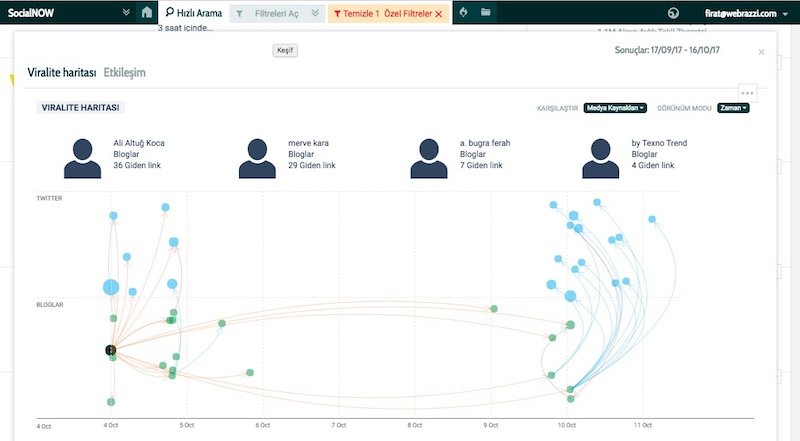The width and height of the screenshot is (800, 441).
Task: Close the Viralite haritası dialog
Action: pos(761,51)
